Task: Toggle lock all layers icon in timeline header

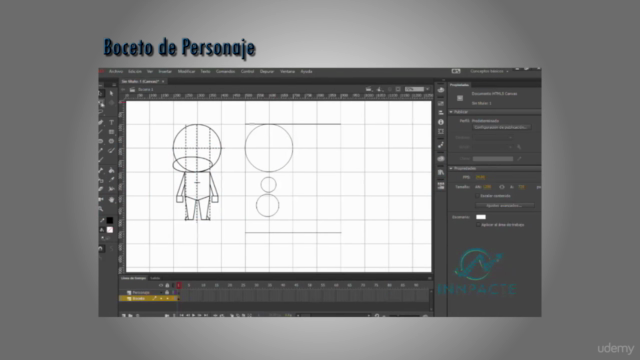Action: (167, 285)
